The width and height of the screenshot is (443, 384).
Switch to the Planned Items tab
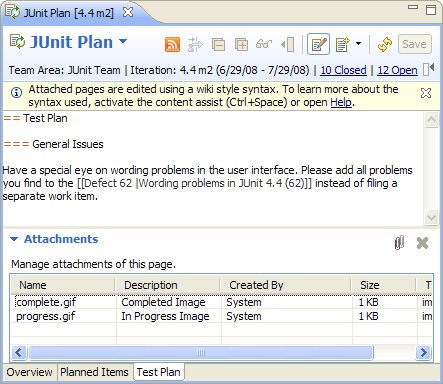pyautogui.click(x=94, y=372)
